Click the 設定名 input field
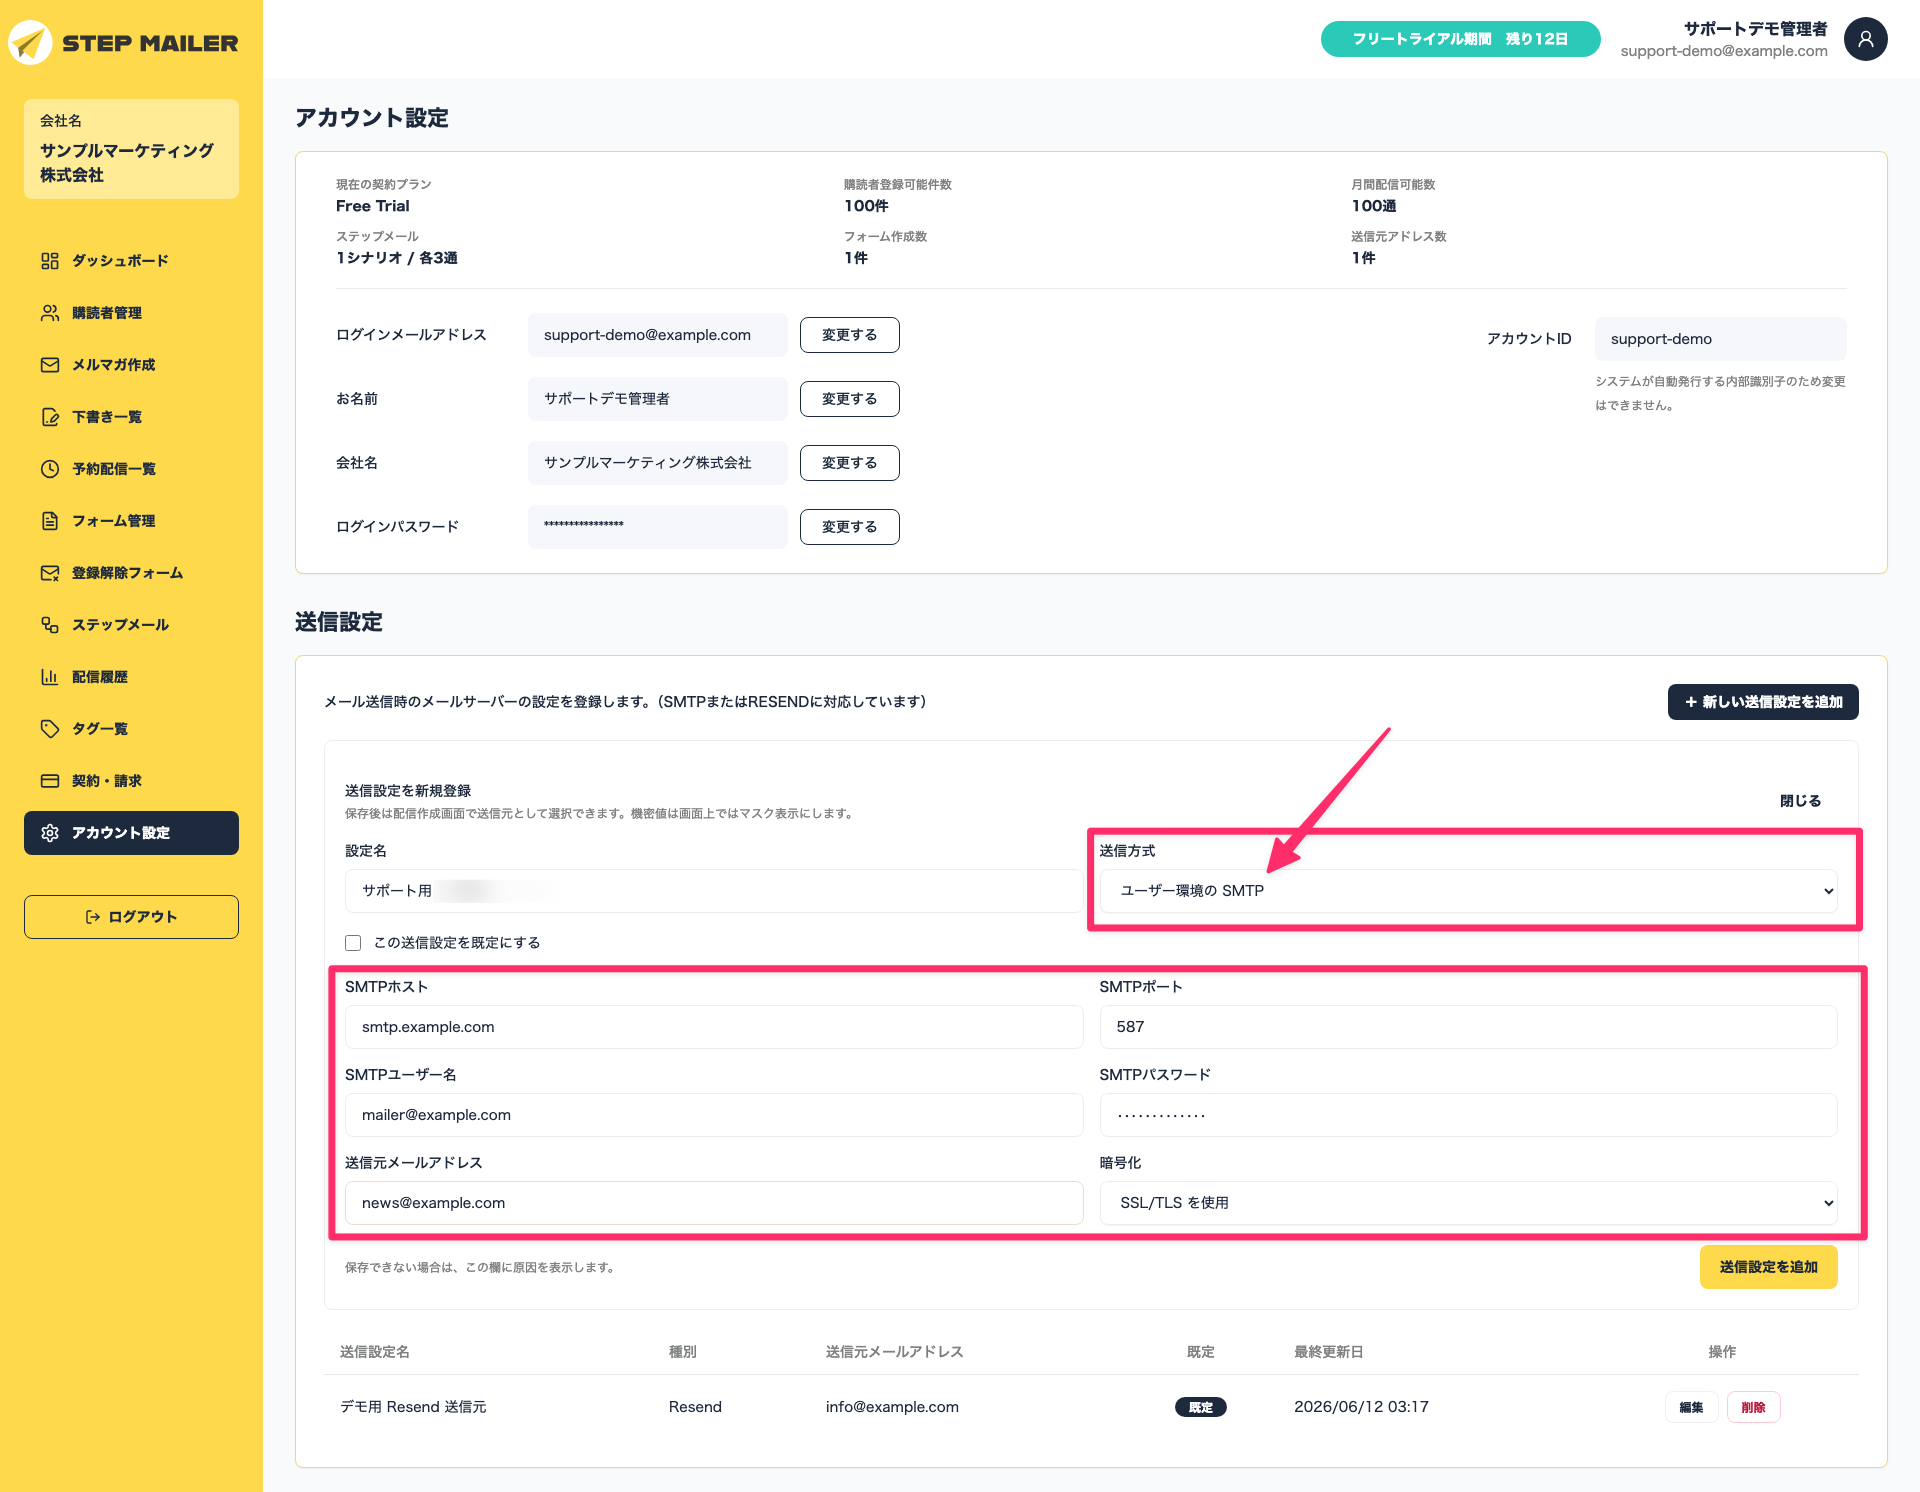The height and width of the screenshot is (1492, 1920). click(714, 891)
